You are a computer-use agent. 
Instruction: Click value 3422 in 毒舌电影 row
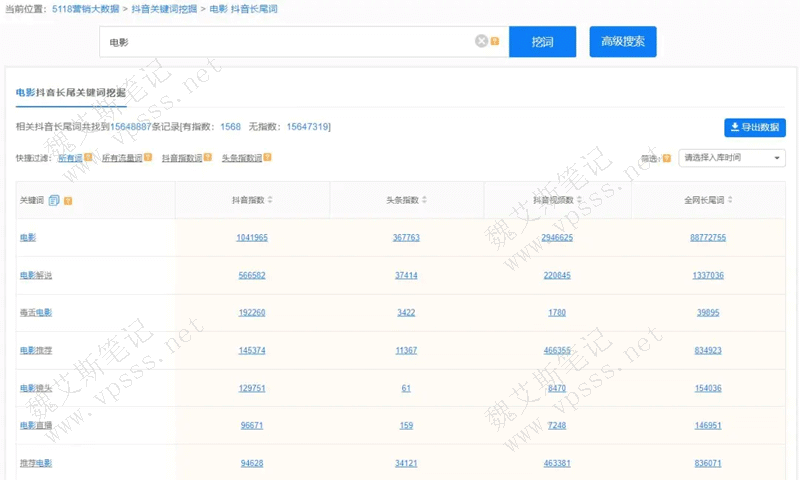(406, 312)
